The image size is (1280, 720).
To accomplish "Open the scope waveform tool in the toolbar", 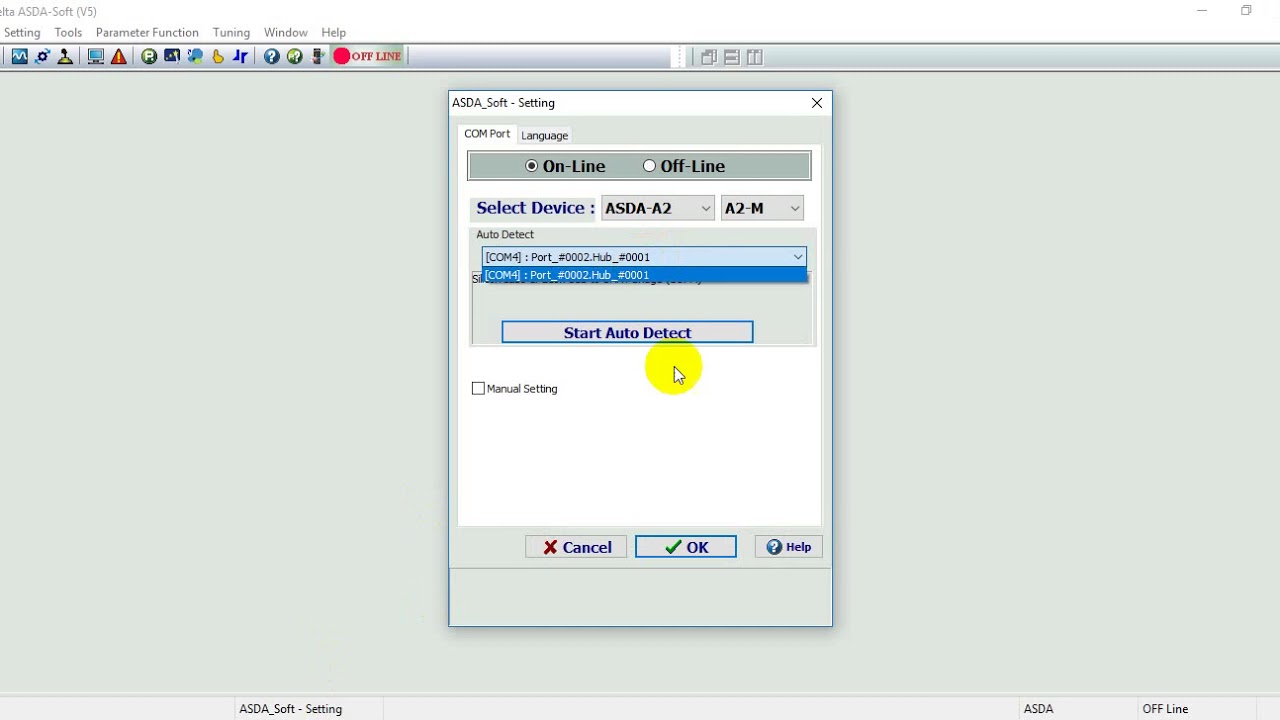I will pos(19,57).
